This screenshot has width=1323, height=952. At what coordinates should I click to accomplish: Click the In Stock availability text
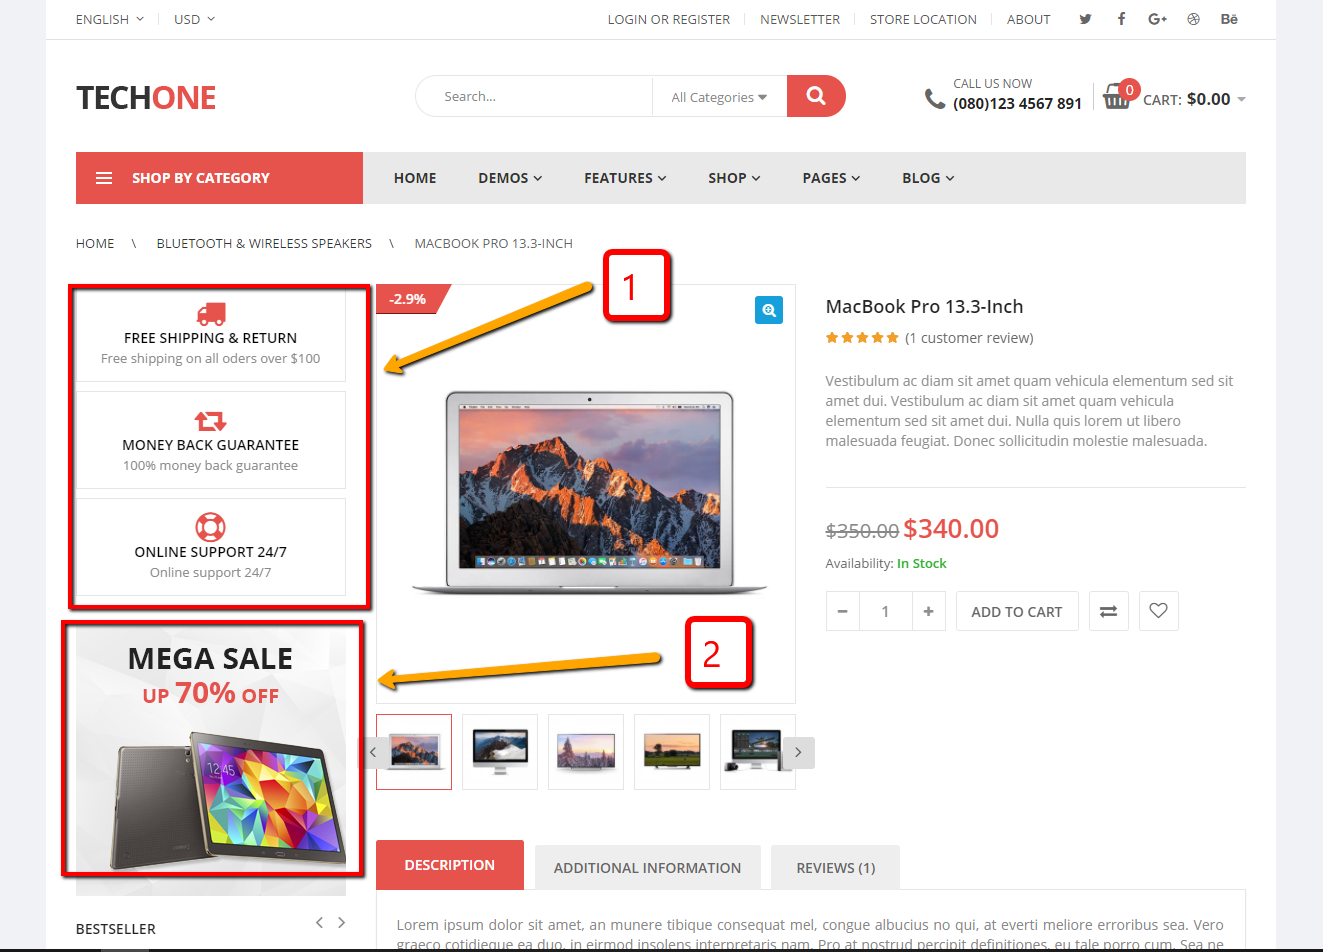coord(921,563)
